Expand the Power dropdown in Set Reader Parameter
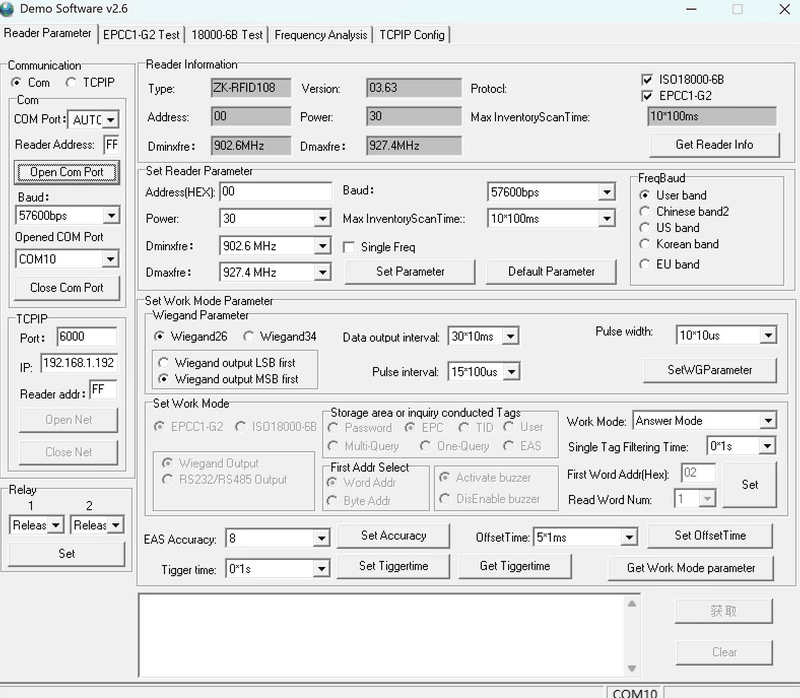This screenshot has height=698, width=800. (322, 219)
